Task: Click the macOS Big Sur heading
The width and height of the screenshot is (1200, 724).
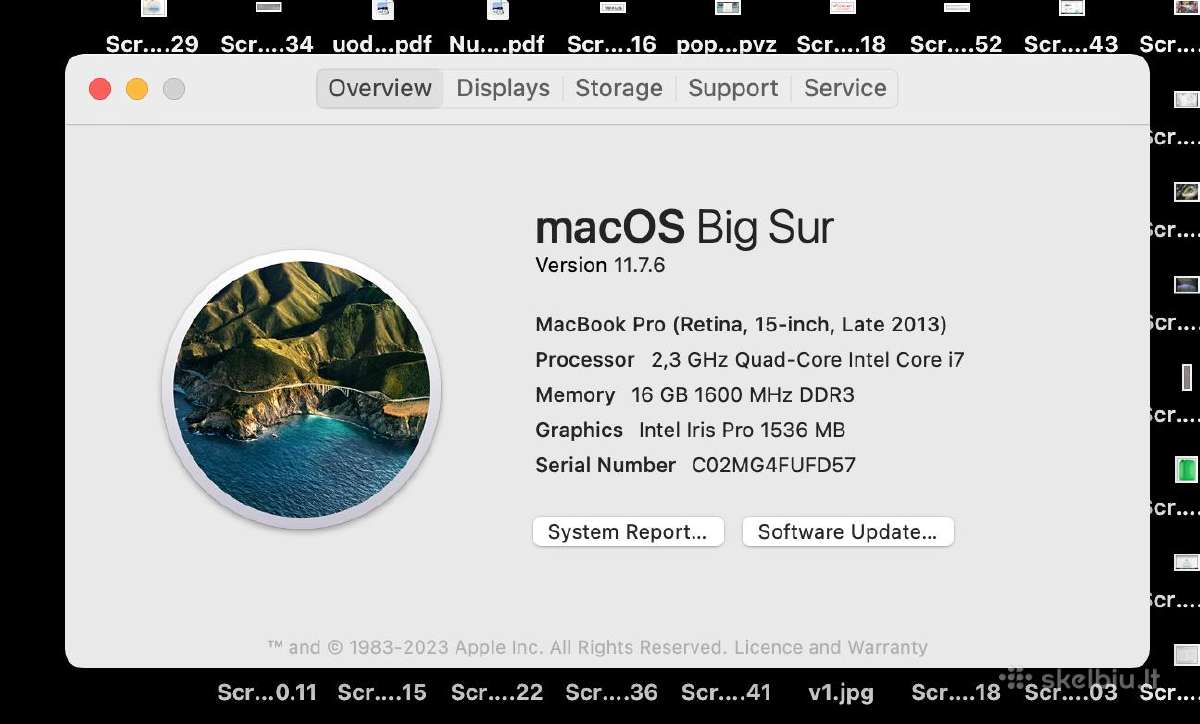Action: point(685,228)
